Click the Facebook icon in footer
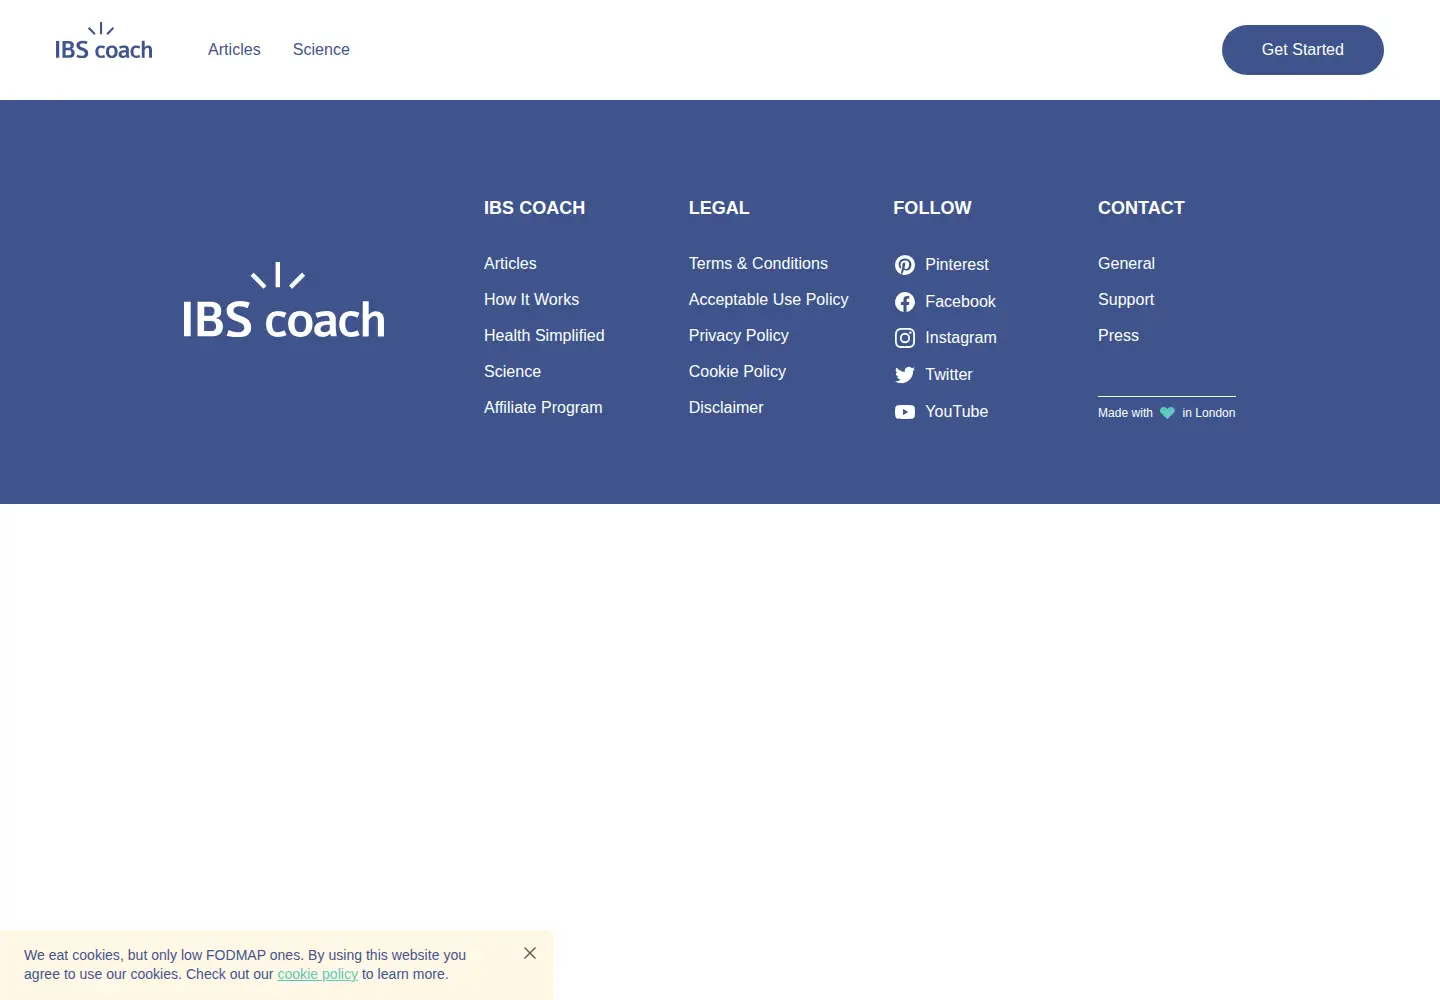Viewport: 1440px width, 1000px height. tap(905, 302)
